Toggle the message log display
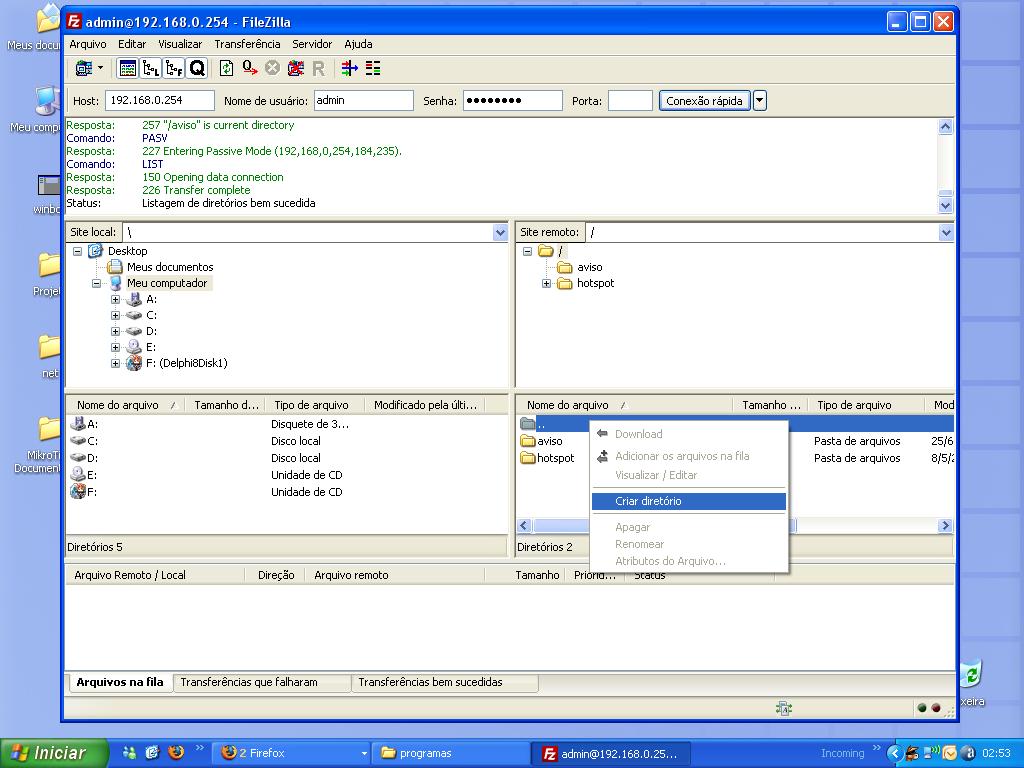This screenshot has height=768, width=1024. tap(128, 68)
